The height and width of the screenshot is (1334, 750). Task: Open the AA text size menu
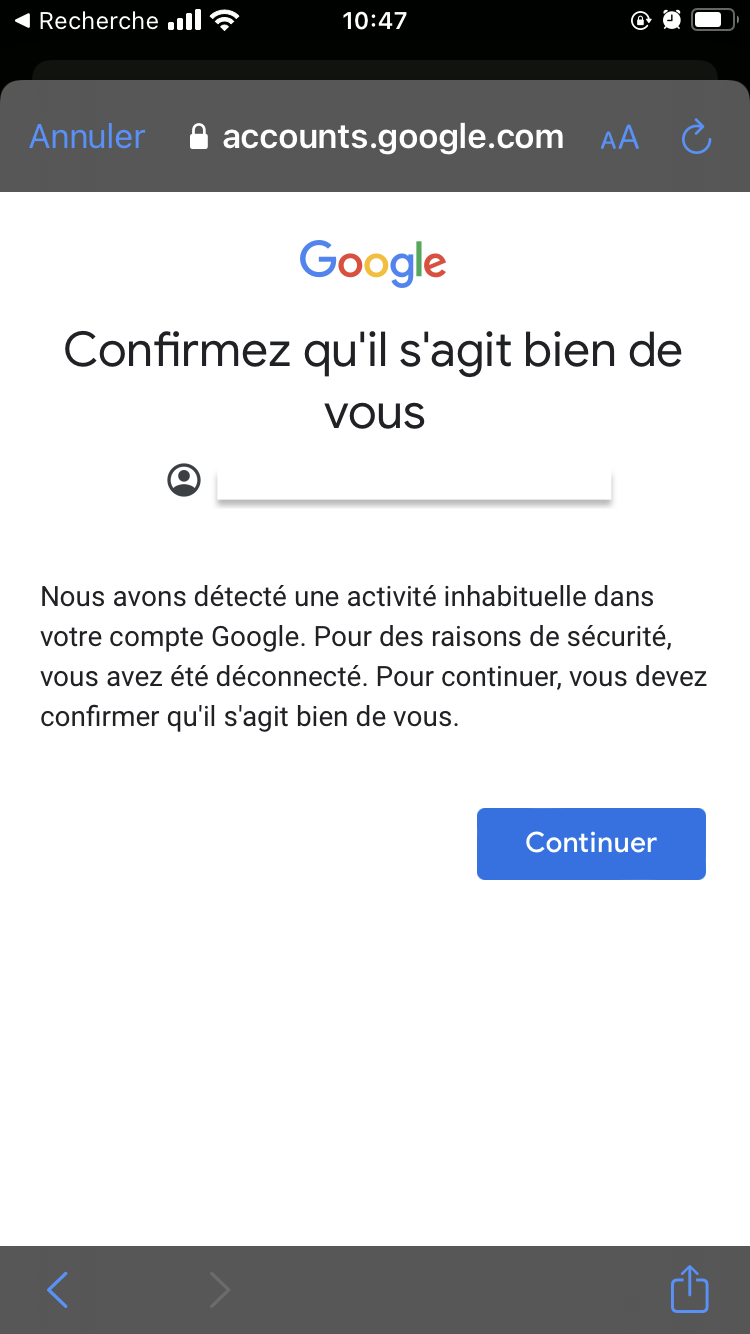tap(619, 138)
